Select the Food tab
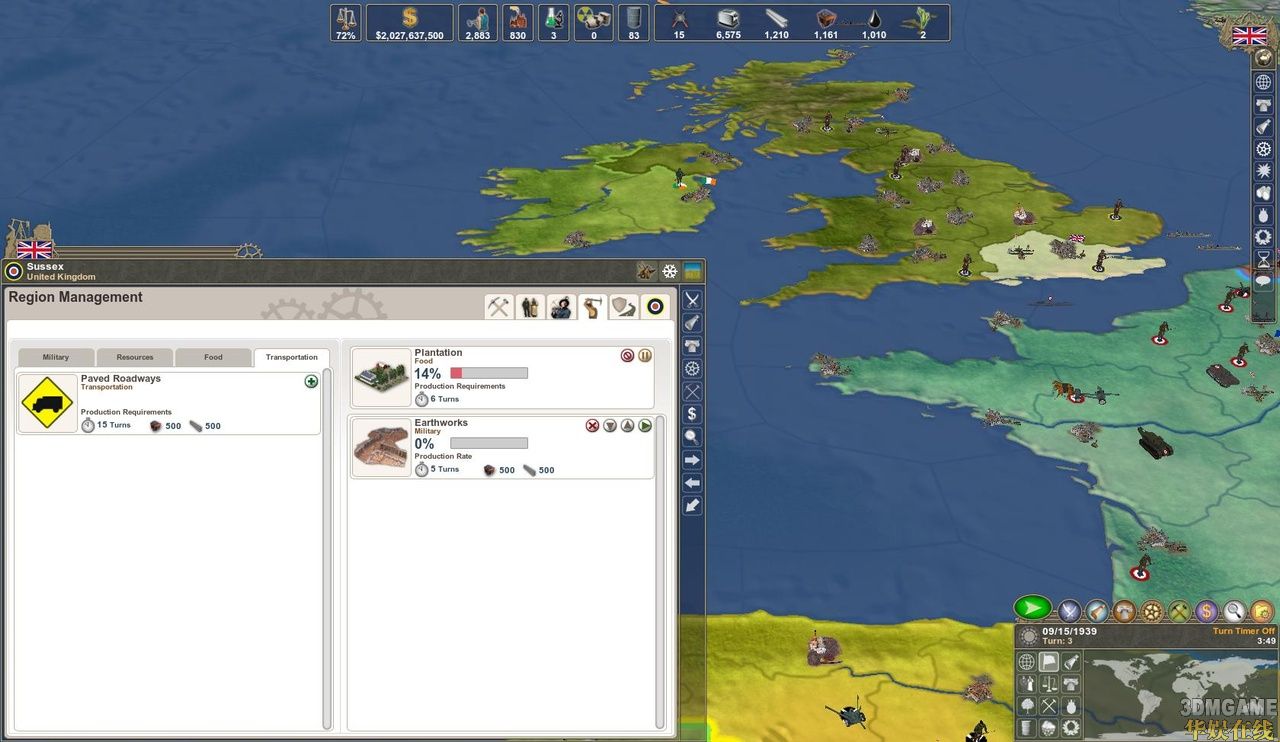1280x742 pixels. point(213,357)
